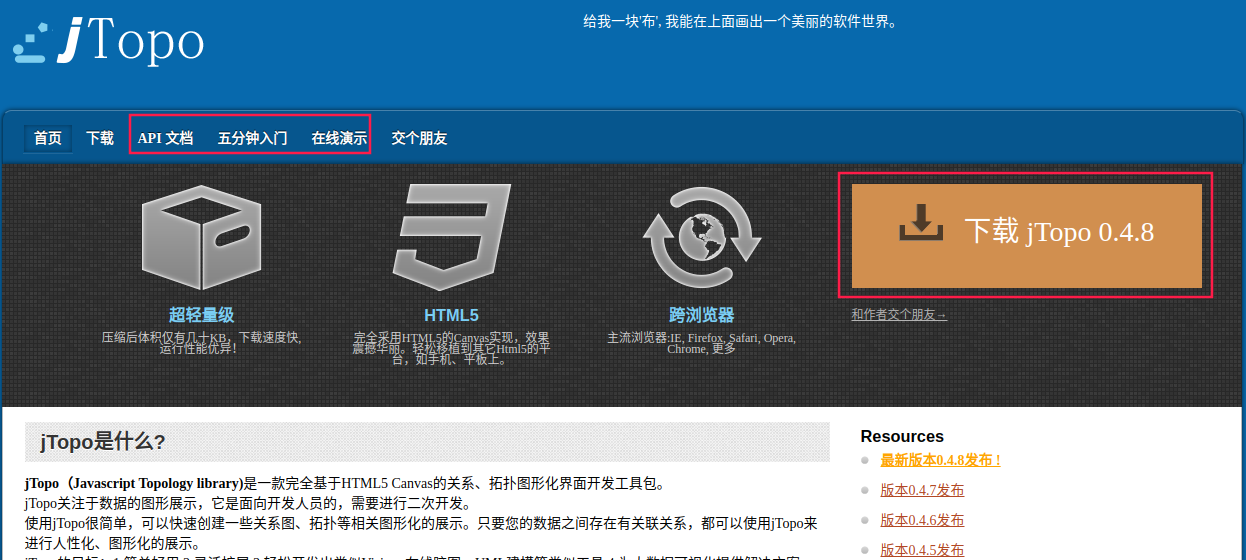Click the jTopo logo in header
Image resolution: width=1246 pixels, height=560 pixels.
[x=109, y=42]
